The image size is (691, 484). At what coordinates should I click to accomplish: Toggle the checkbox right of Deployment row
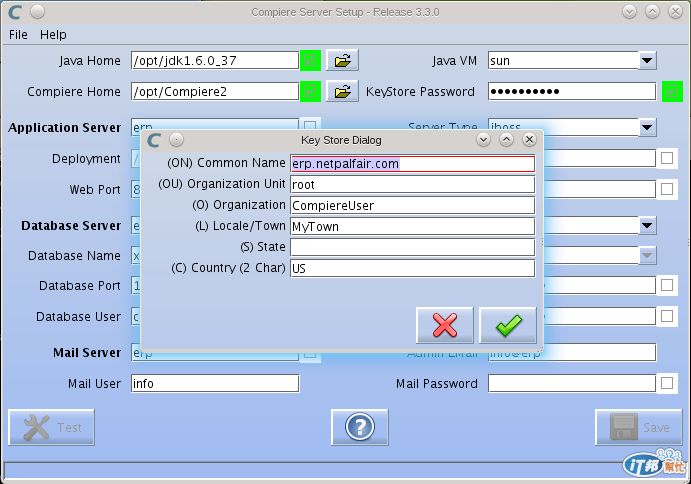point(667,158)
